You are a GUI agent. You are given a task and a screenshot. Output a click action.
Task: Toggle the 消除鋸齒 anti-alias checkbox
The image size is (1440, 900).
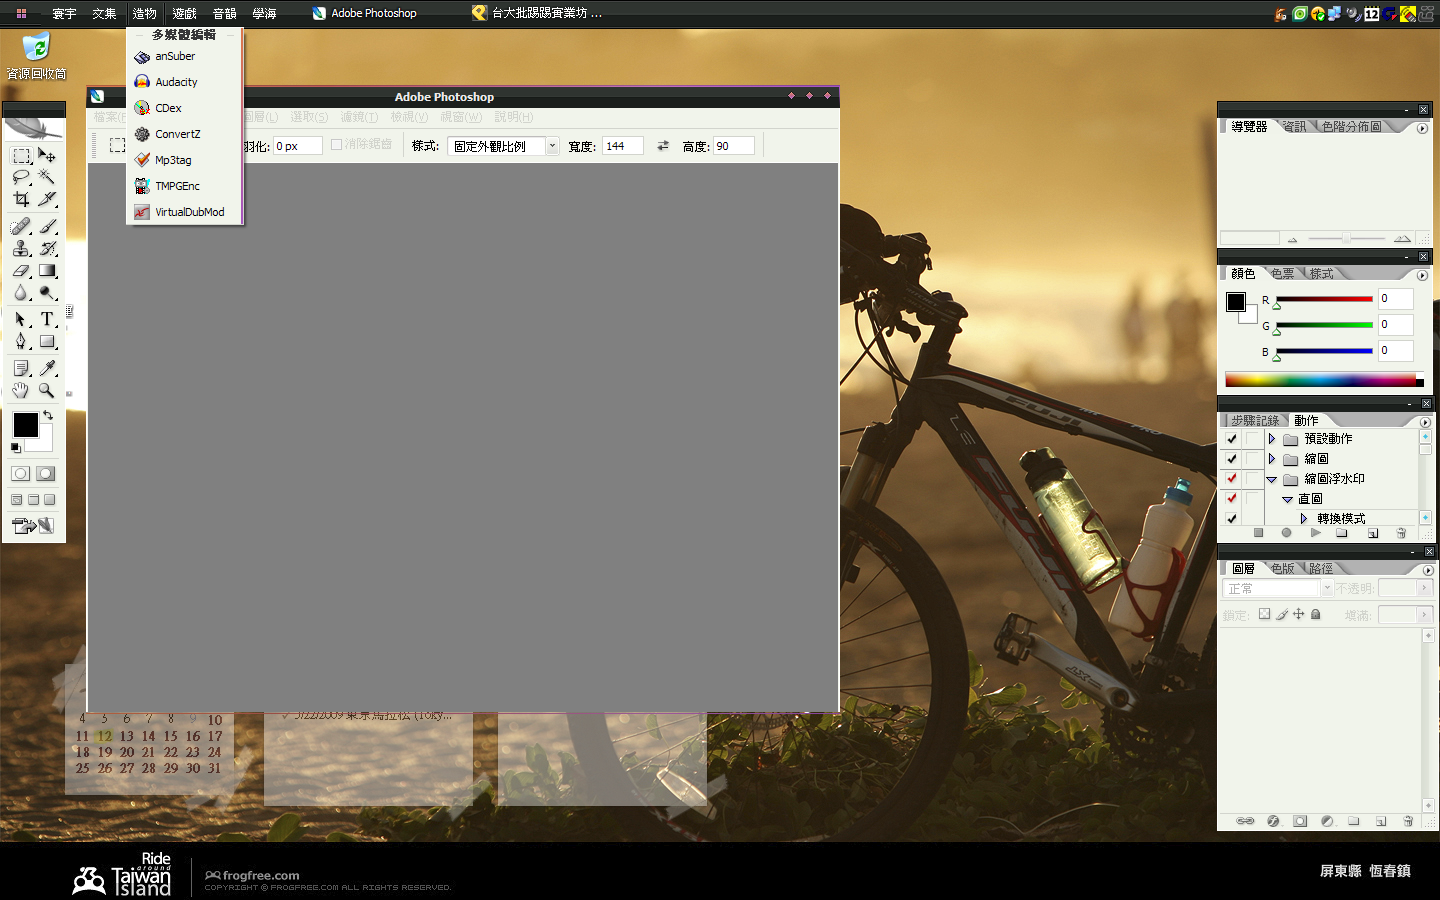337,144
